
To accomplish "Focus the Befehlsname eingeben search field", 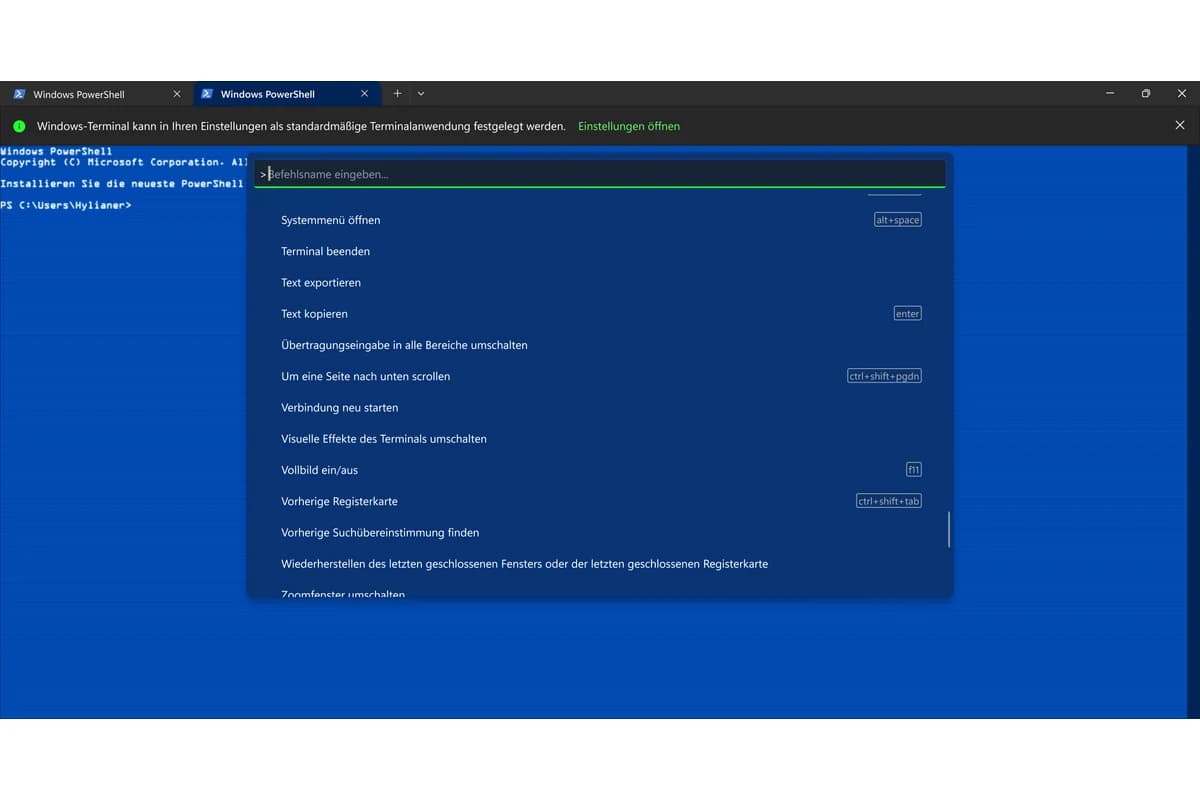I will pyautogui.click(x=600, y=174).
